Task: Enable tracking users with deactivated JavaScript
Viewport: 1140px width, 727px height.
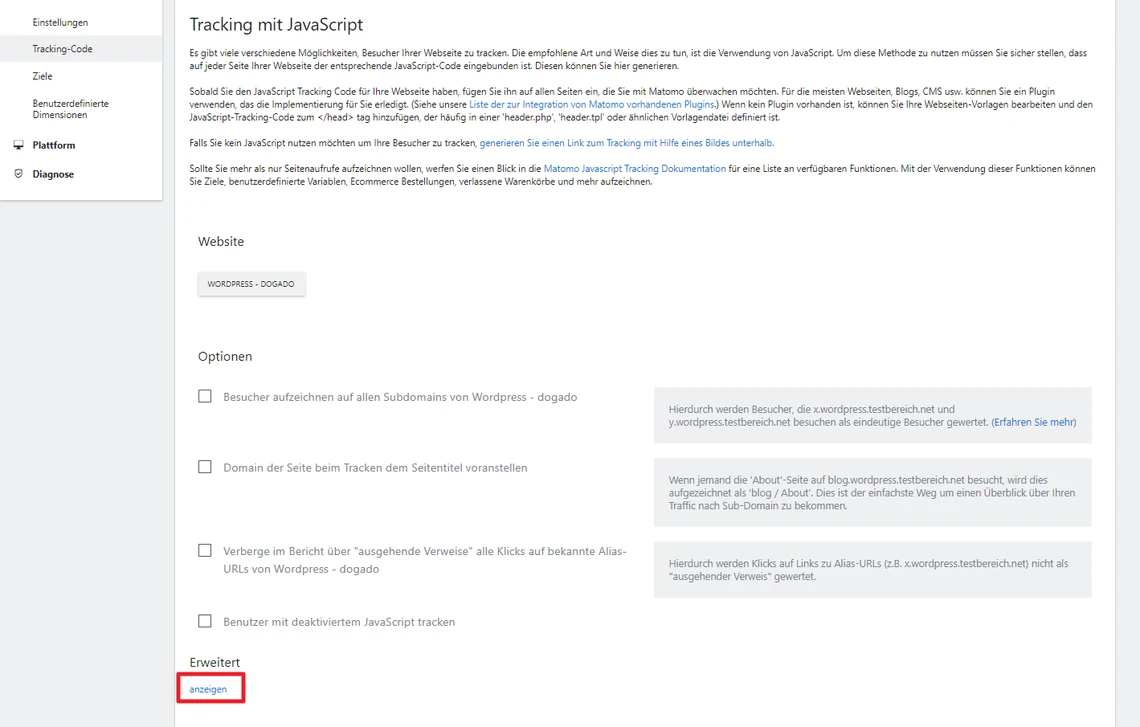Action: click(x=205, y=621)
